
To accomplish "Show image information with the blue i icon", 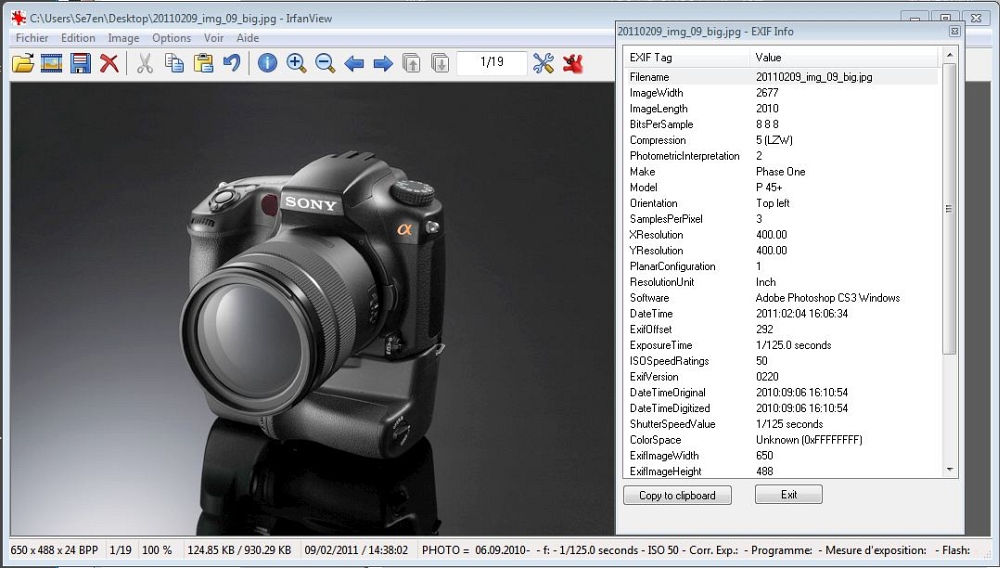I will tap(267, 63).
